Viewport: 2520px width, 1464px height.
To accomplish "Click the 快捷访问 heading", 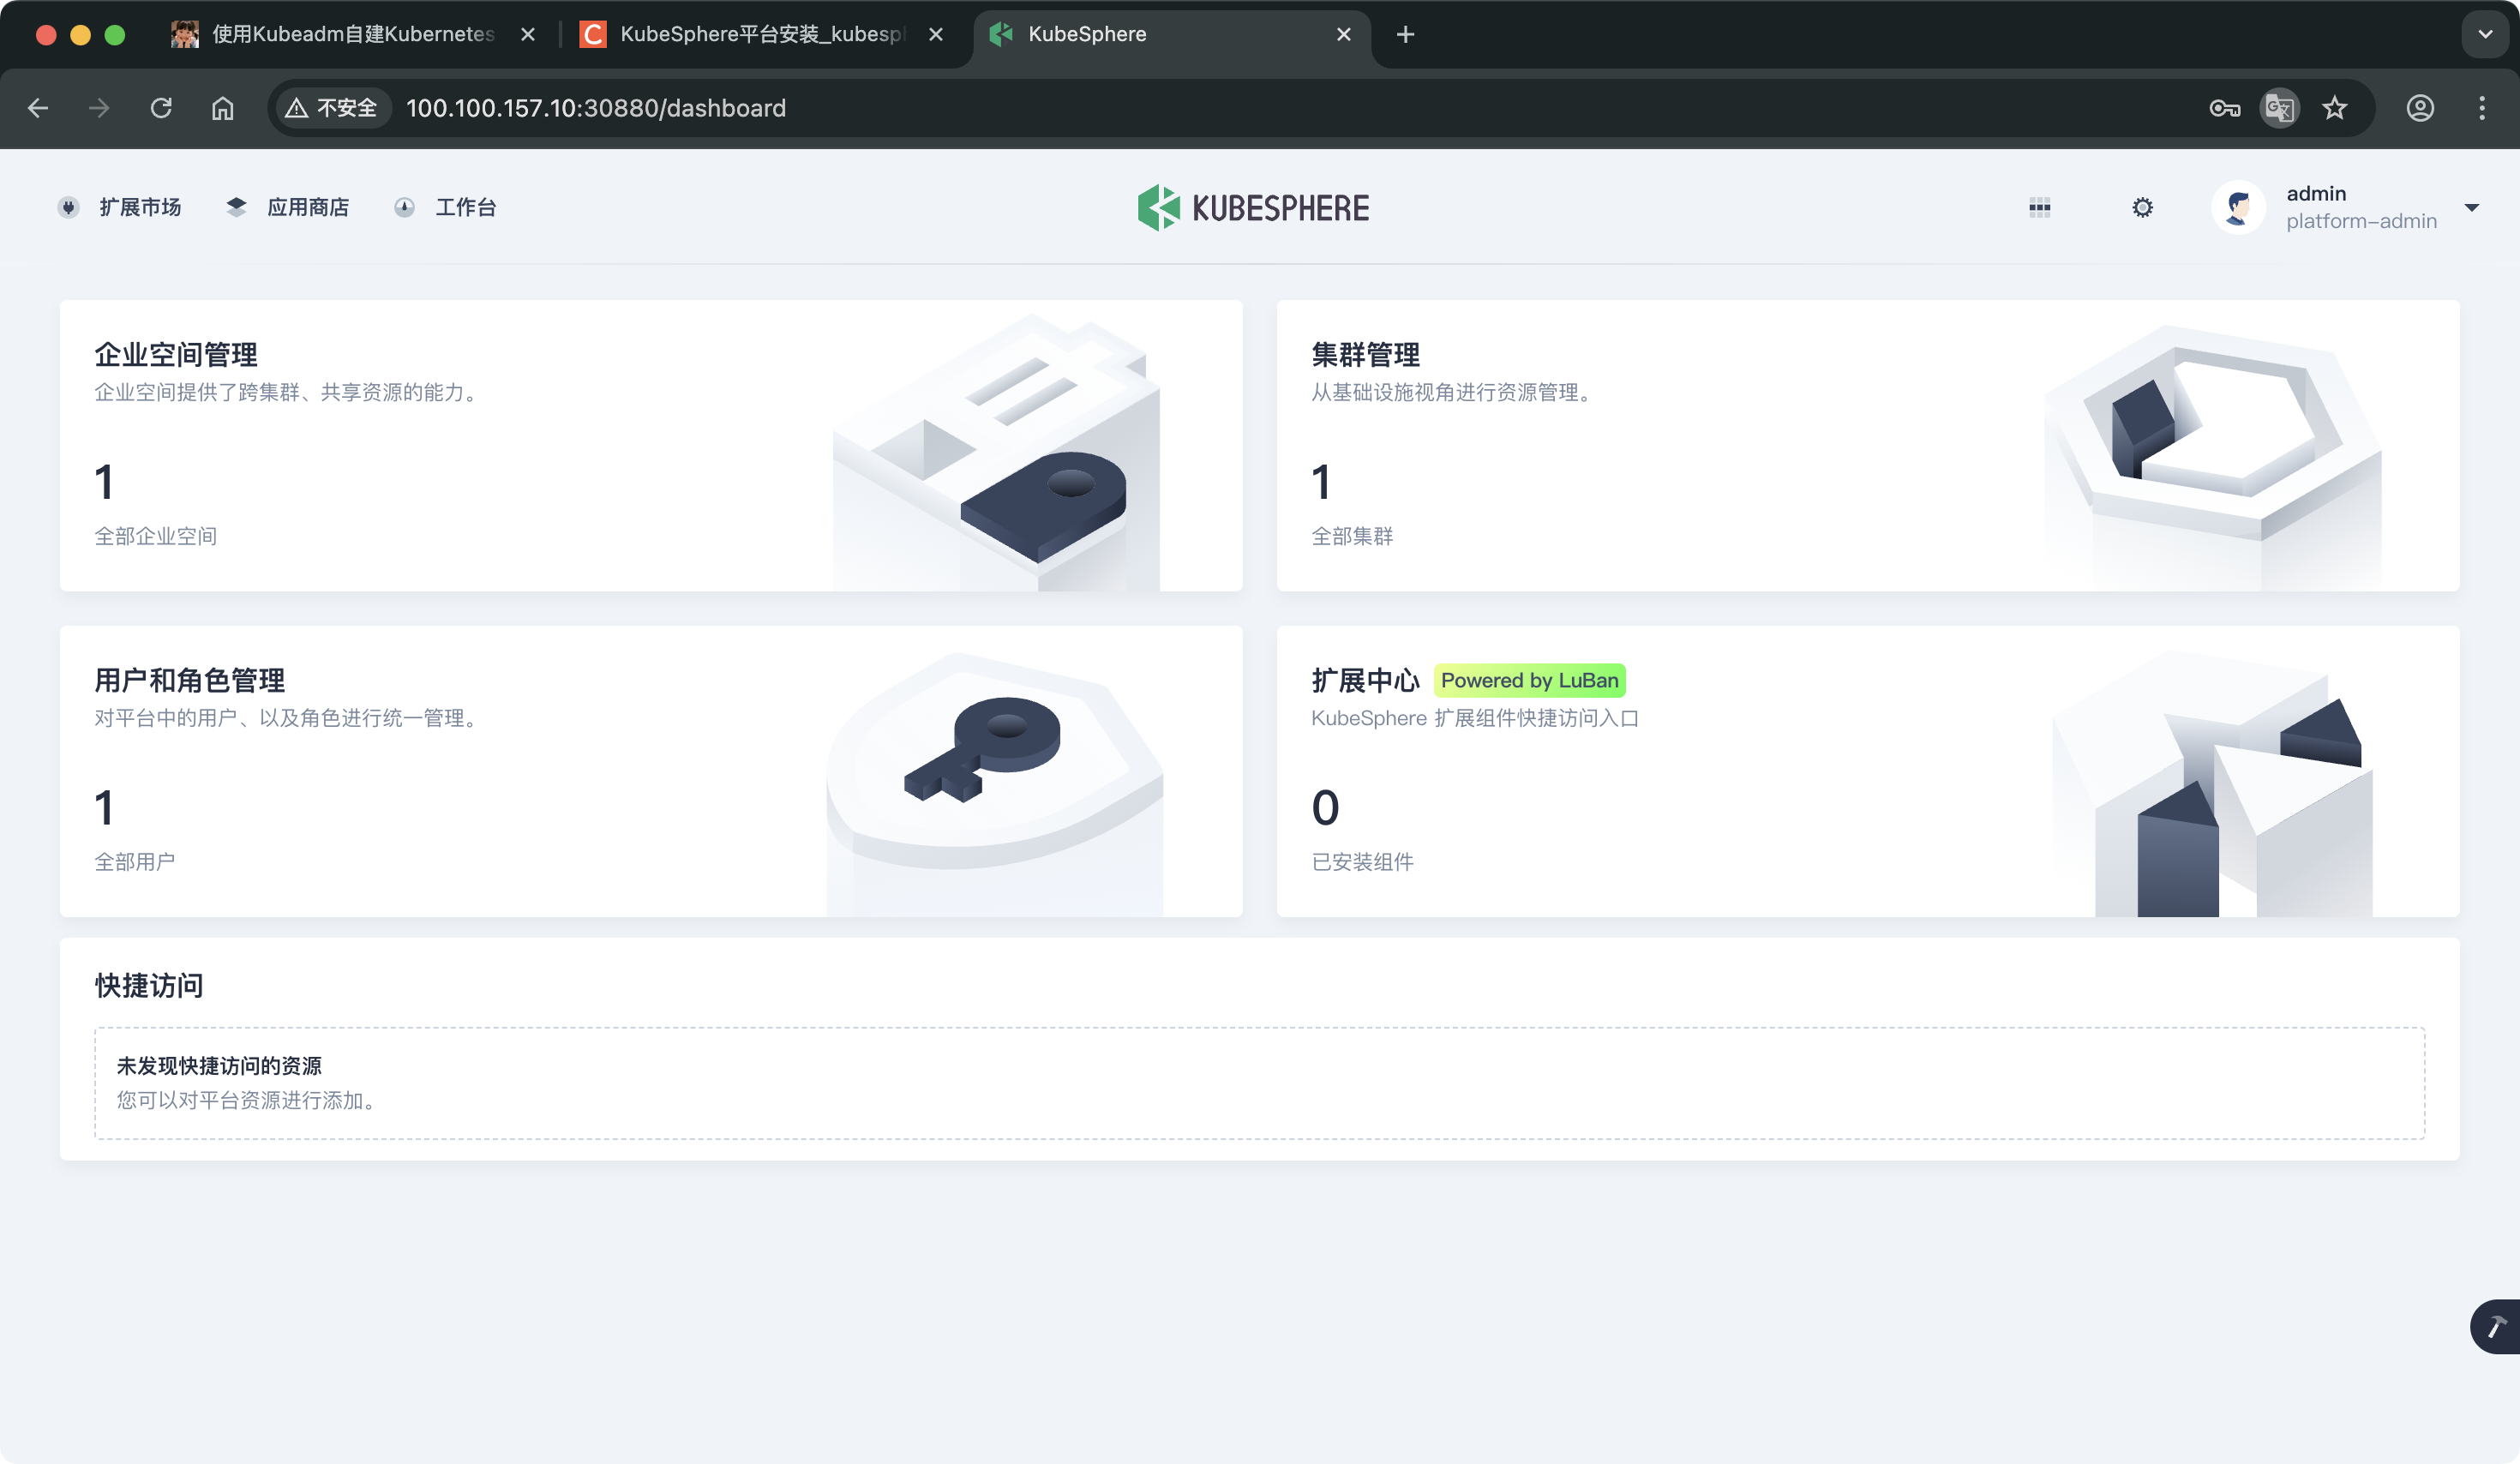I will point(149,985).
